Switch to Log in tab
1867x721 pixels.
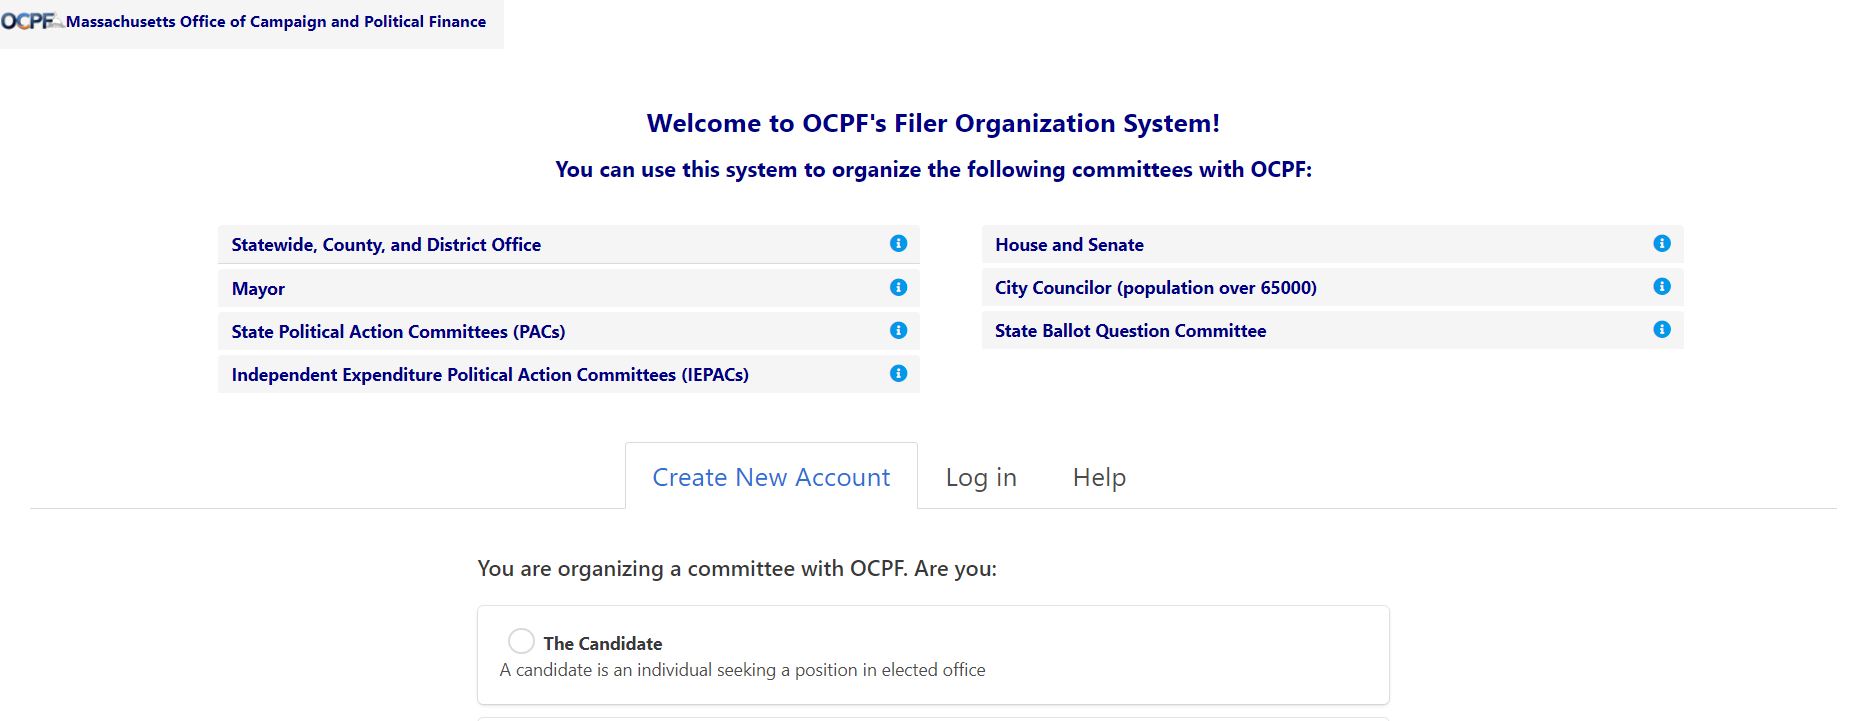point(981,477)
